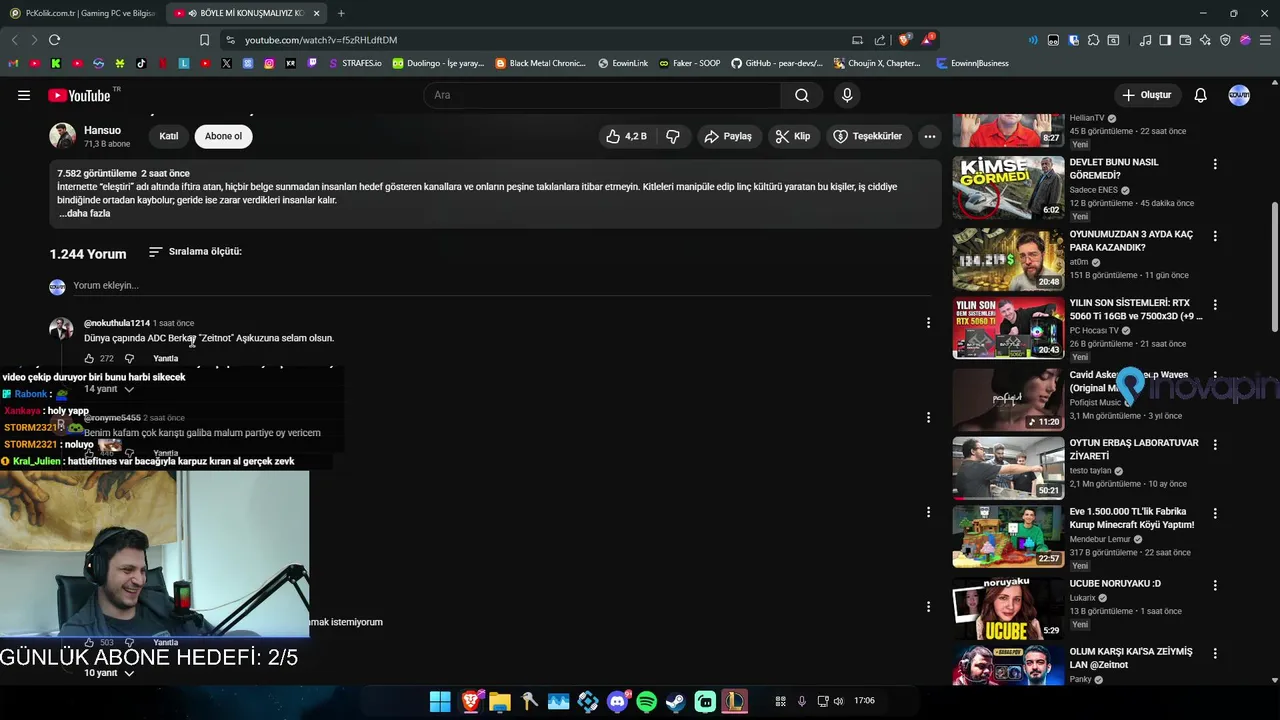This screenshot has height=720, width=1280.
Task: Open Steam from the taskbar
Action: [x=676, y=701]
